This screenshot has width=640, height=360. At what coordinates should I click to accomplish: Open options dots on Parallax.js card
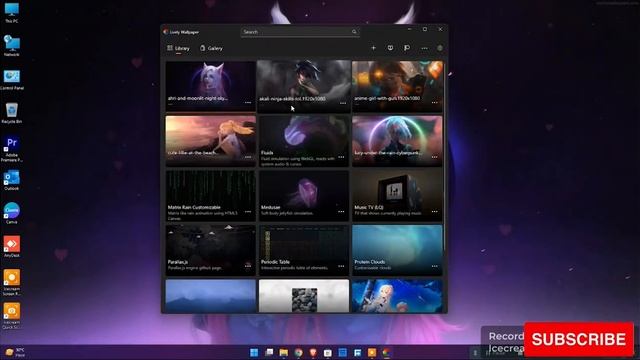point(248,266)
